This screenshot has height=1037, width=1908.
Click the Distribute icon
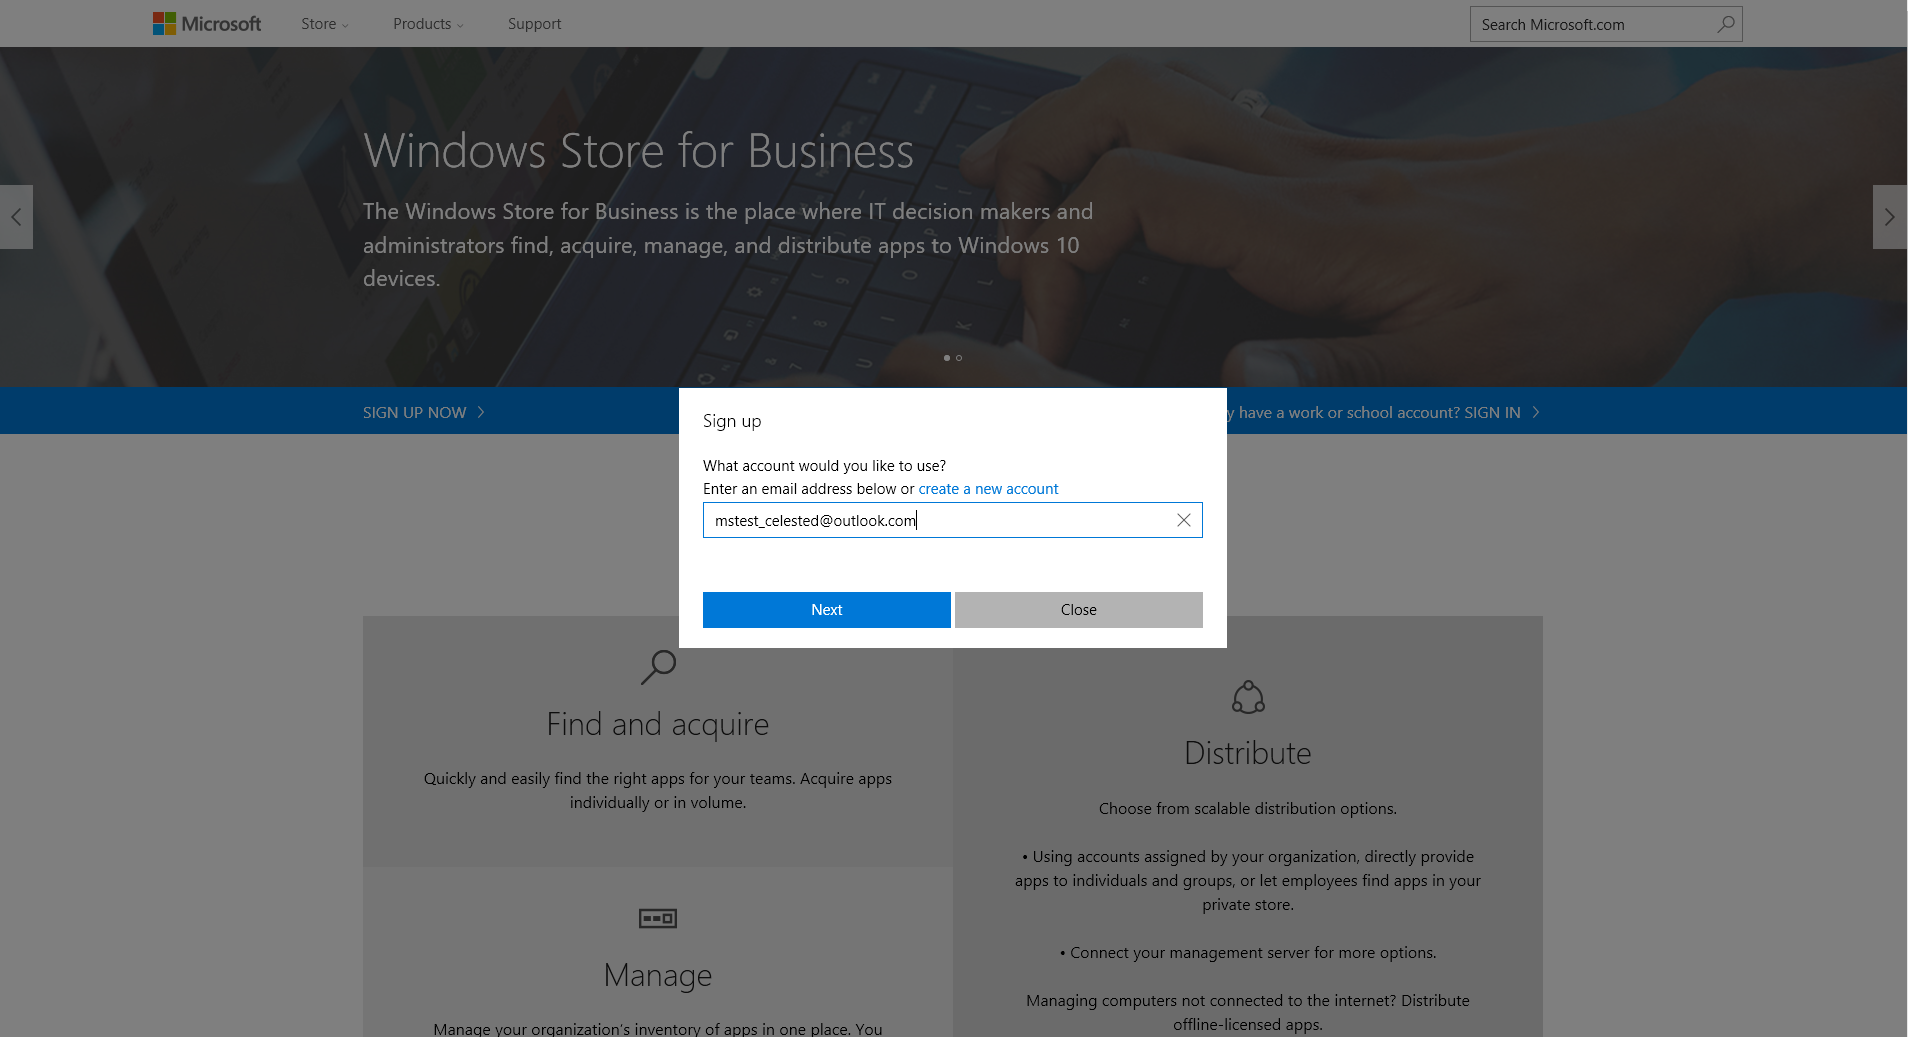click(x=1248, y=697)
